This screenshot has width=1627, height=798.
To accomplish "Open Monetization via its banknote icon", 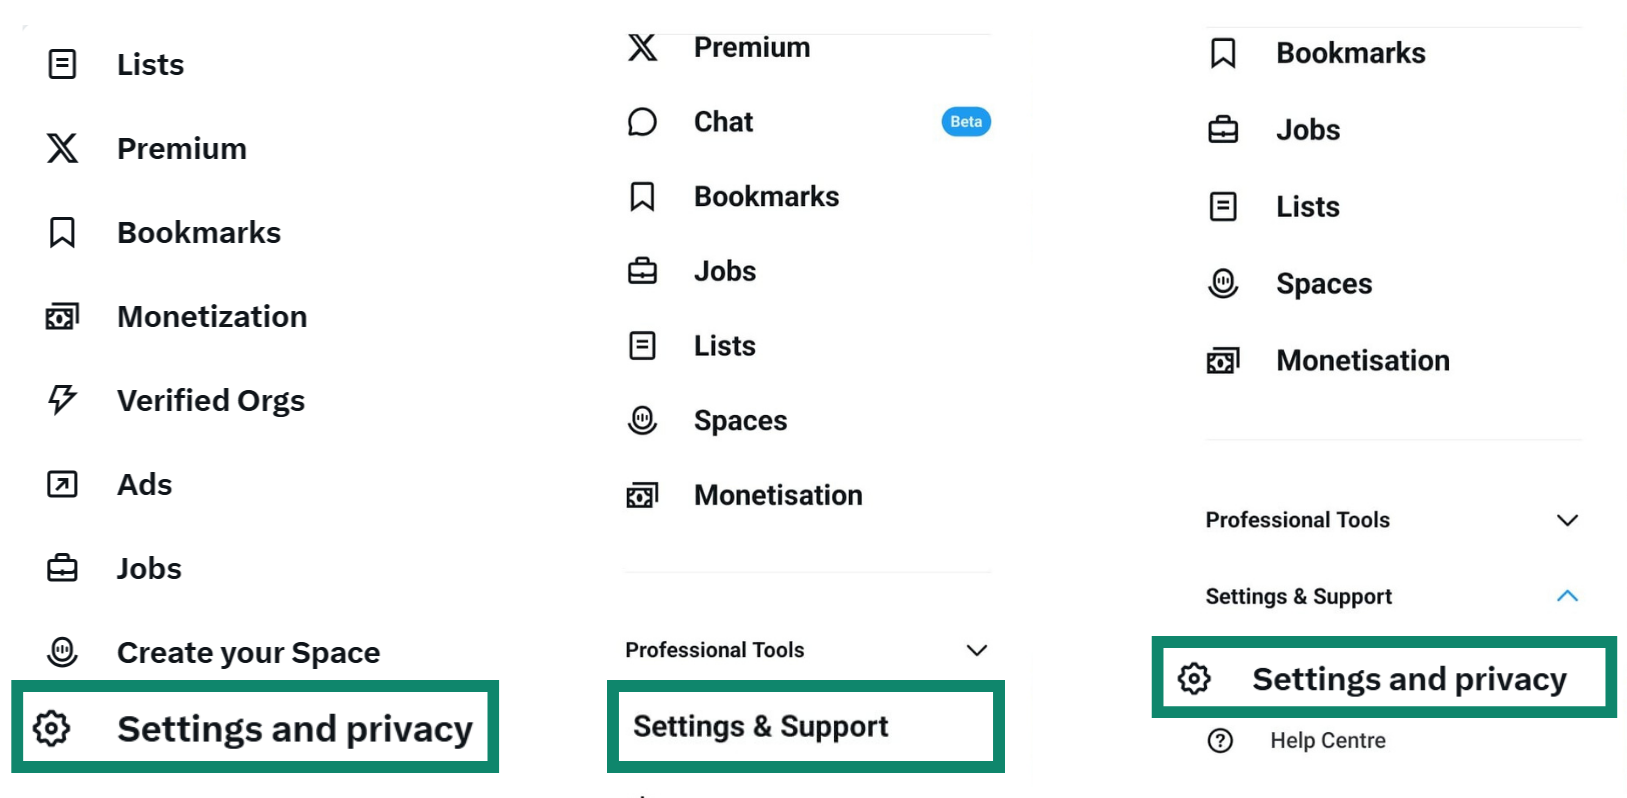I will [61, 316].
